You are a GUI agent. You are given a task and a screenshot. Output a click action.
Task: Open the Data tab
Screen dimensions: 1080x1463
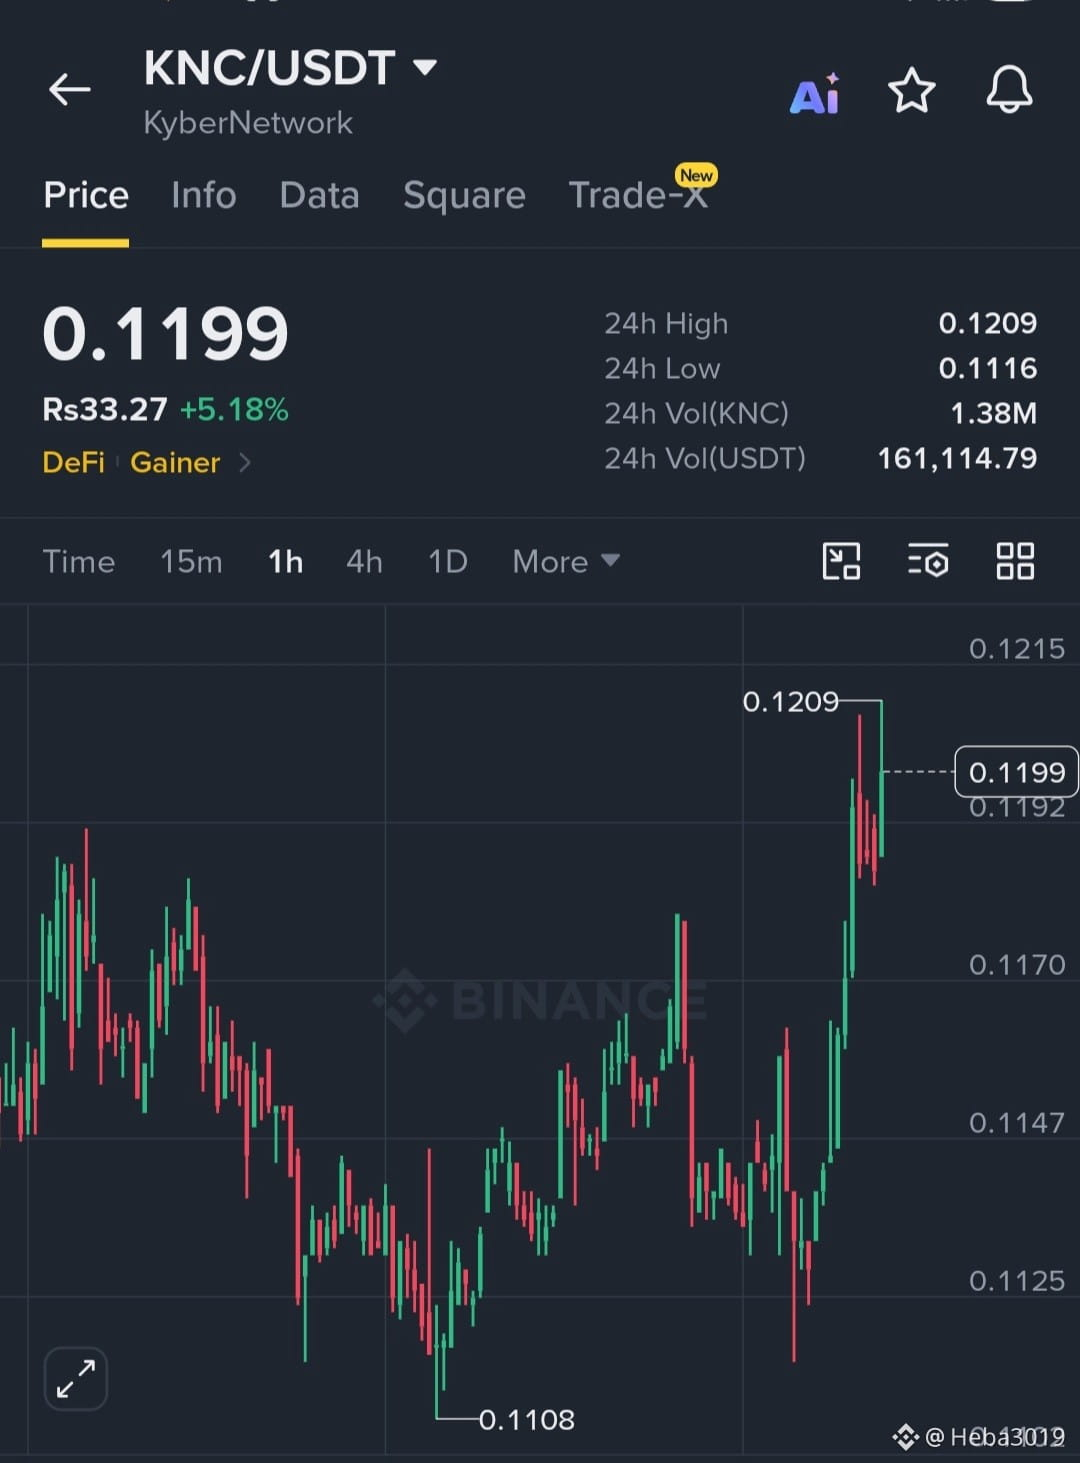[x=320, y=195]
